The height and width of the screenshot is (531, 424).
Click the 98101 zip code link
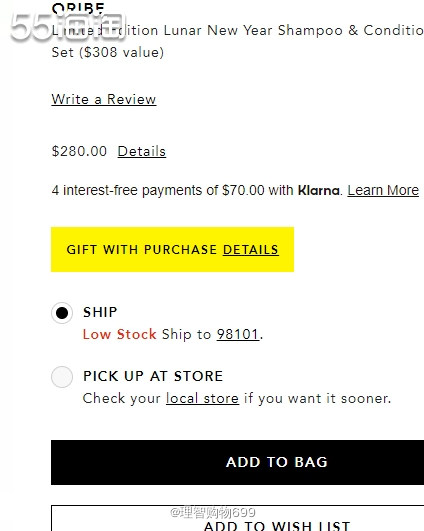tap(238, 334)
